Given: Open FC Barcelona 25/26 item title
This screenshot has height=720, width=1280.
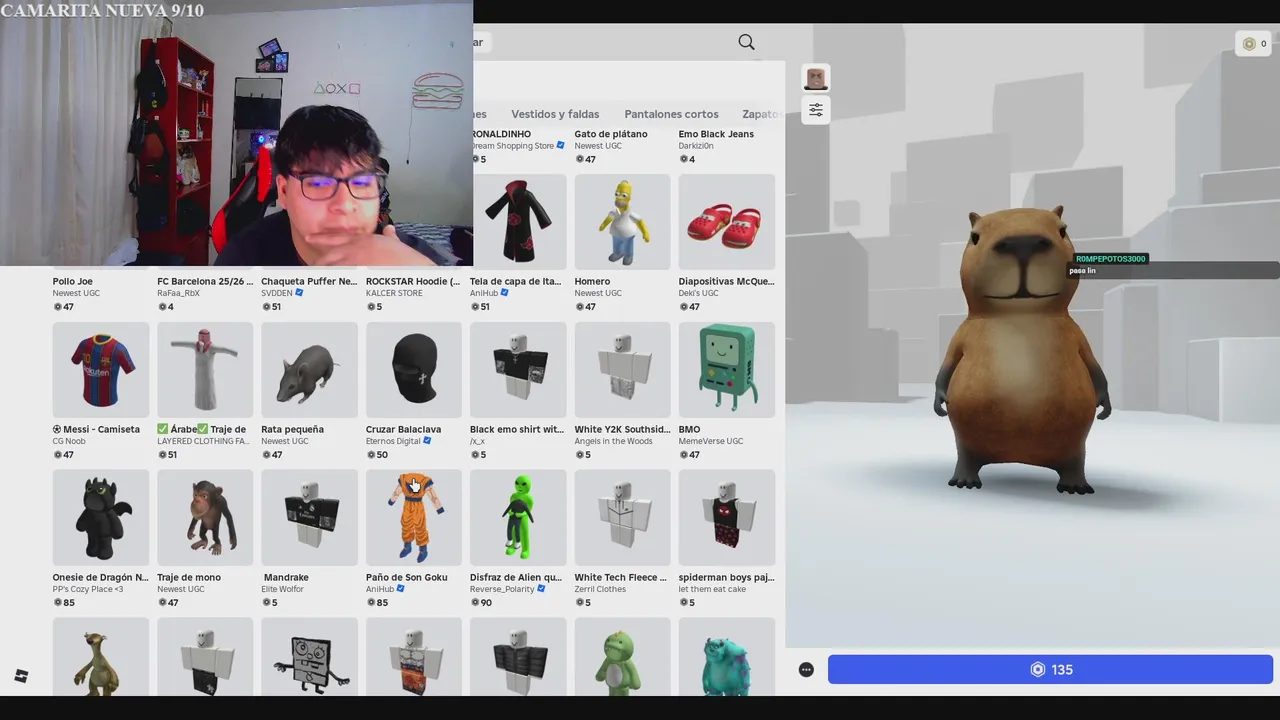Looking at the screenshot, I should 205,281.
